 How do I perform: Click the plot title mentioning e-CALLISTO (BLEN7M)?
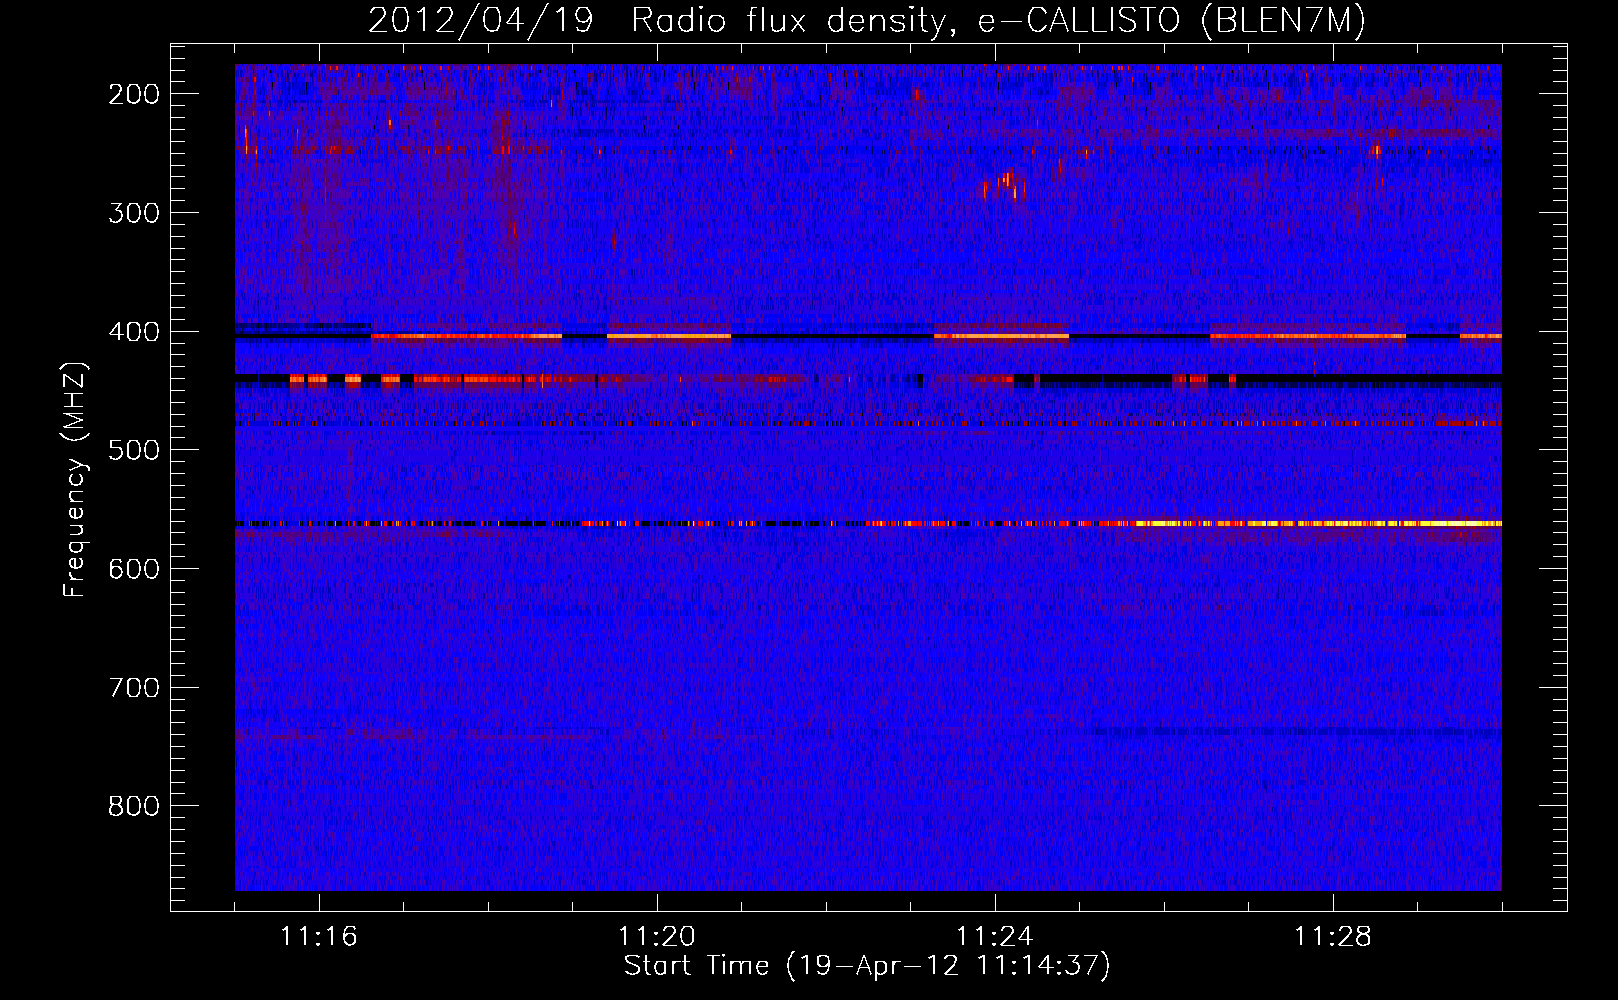(867, 21)
